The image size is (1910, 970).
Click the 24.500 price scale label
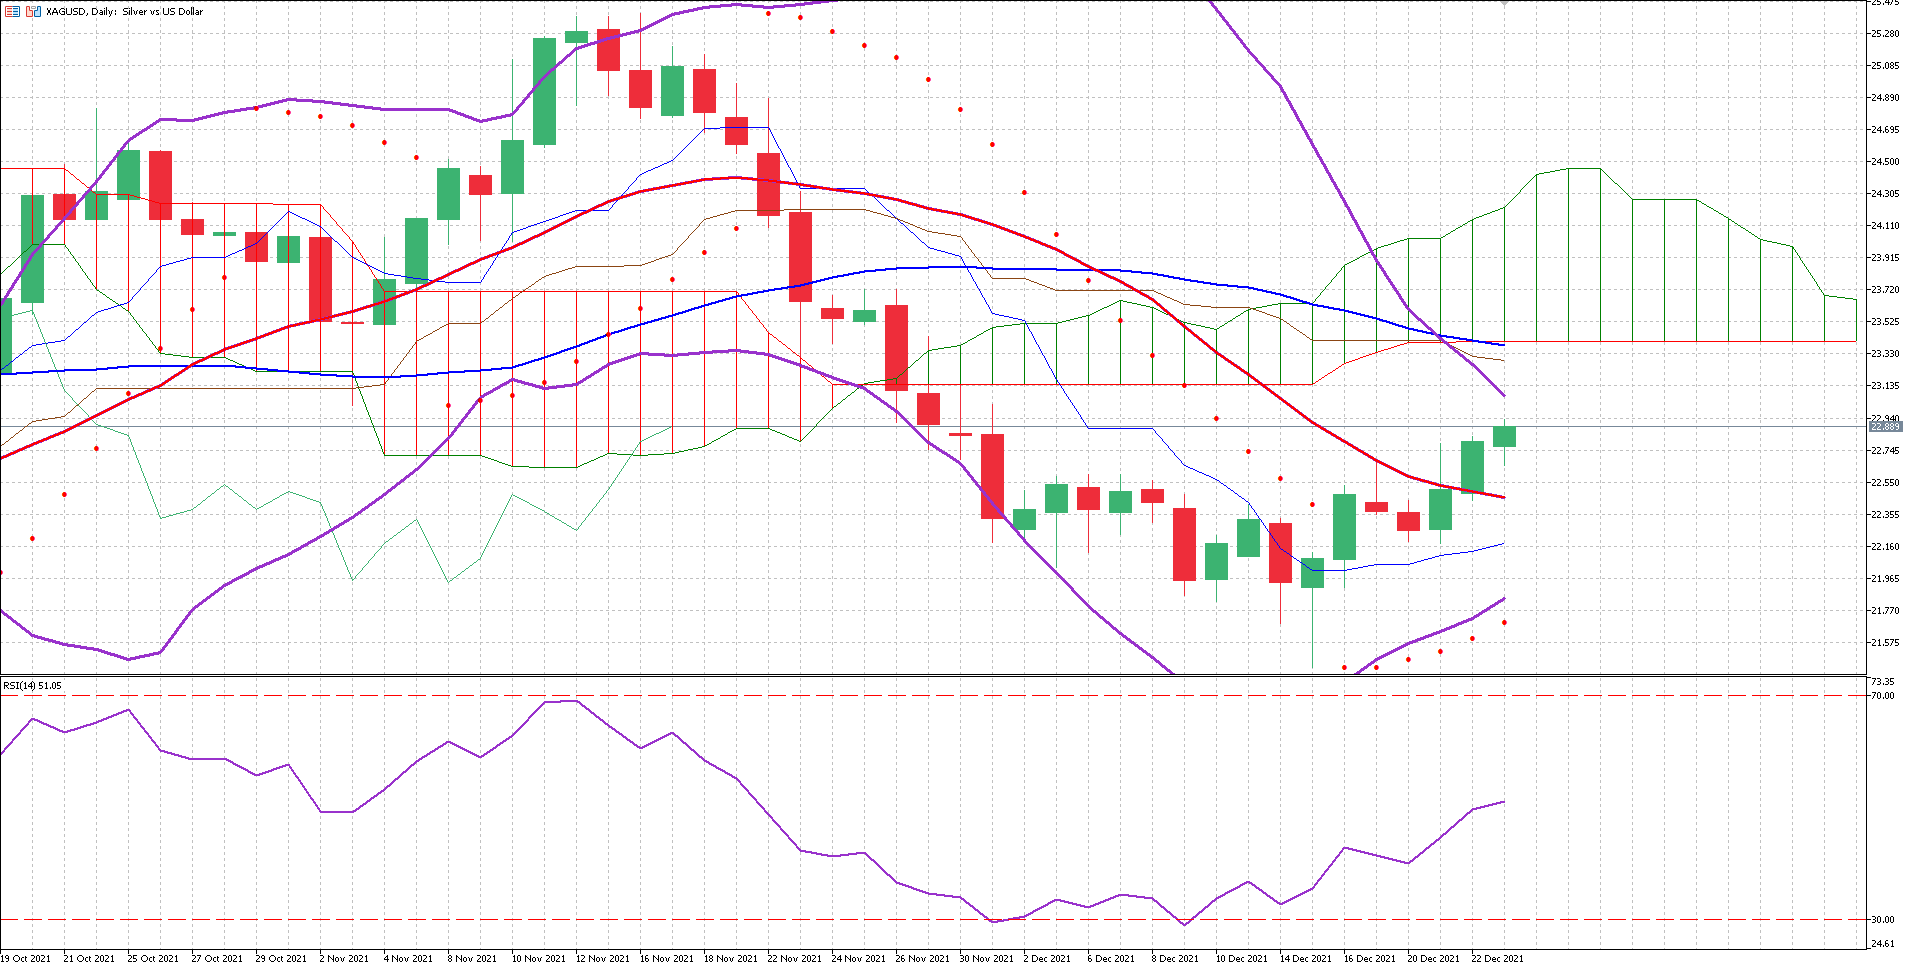(1884, 162)
